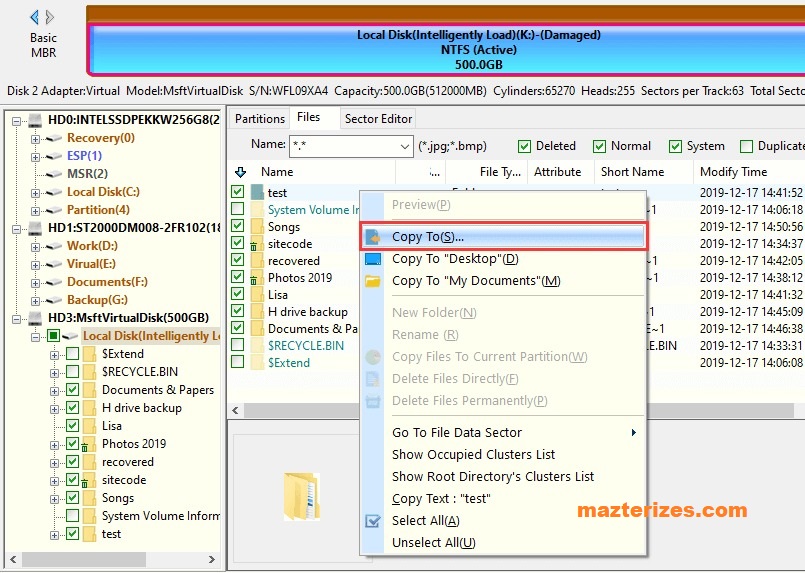Open the Name filter dropdown
Image resolution: width=805 pixels, height=573 pixels.
[x=405, y=146]
